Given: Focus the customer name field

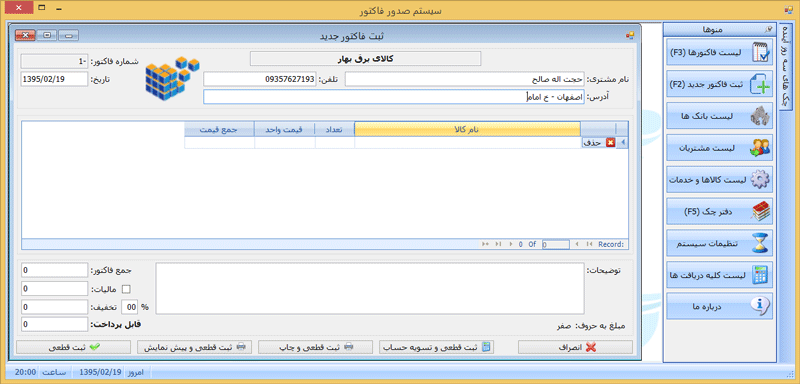Looking at the screenshot, I should (465, 79).
